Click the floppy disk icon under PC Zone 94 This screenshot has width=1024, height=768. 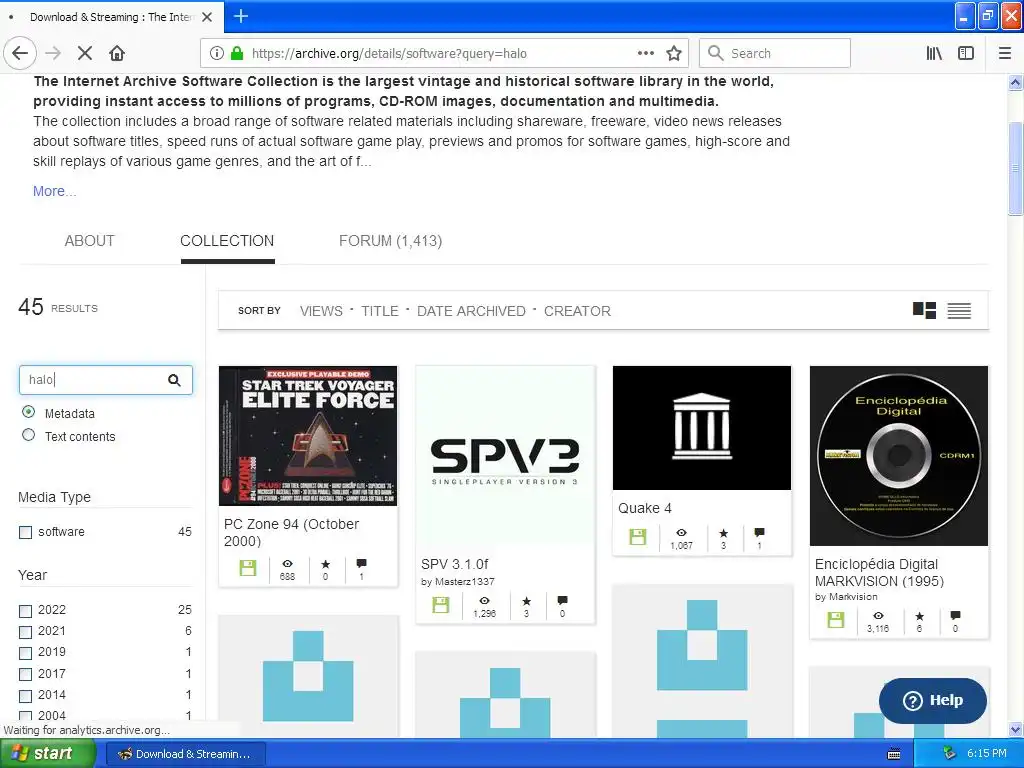[x=248, y=568]
